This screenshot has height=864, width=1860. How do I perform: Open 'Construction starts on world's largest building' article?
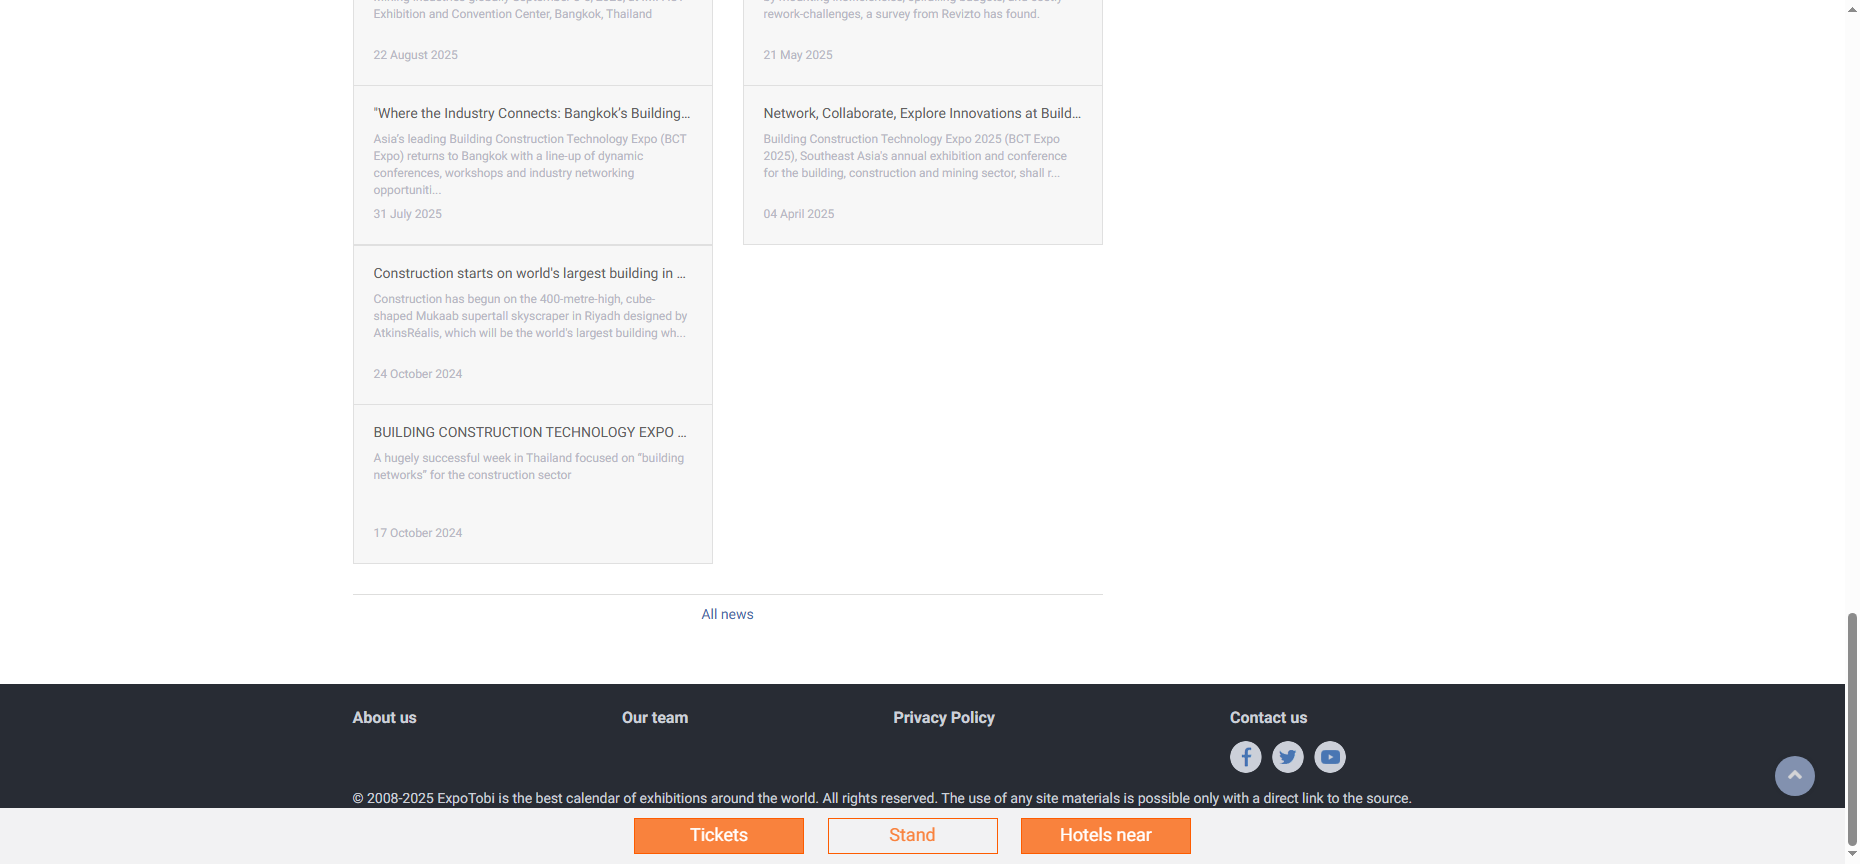pyautogui.click(x=529, y=274)
